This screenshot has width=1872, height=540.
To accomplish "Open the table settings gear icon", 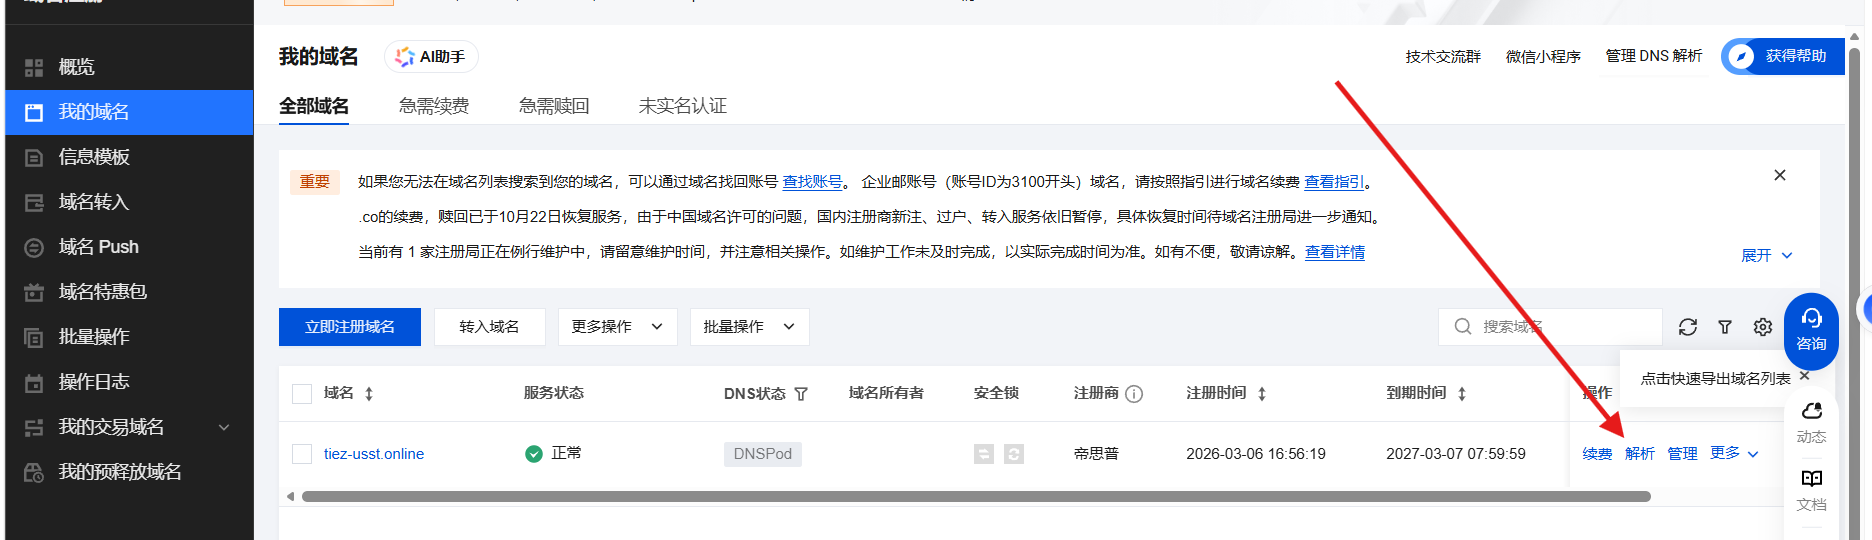I will (1763, 327).
